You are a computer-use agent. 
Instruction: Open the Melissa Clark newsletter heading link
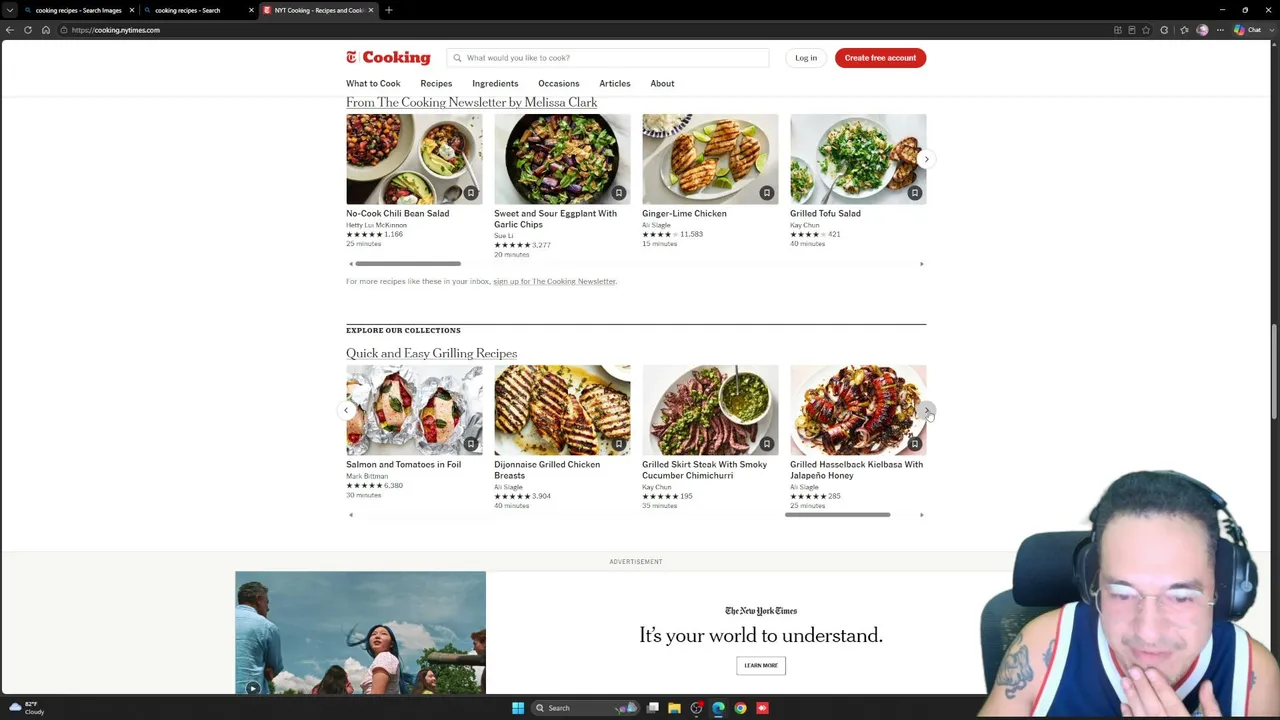(471, 103)
